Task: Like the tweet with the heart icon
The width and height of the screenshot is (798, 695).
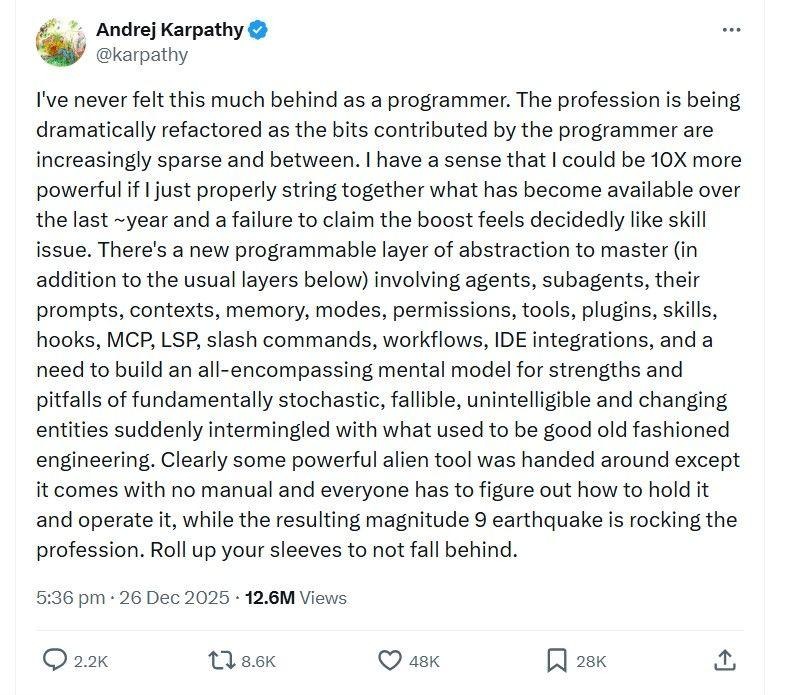Action: pyautogui.click(x=390, y=659)
